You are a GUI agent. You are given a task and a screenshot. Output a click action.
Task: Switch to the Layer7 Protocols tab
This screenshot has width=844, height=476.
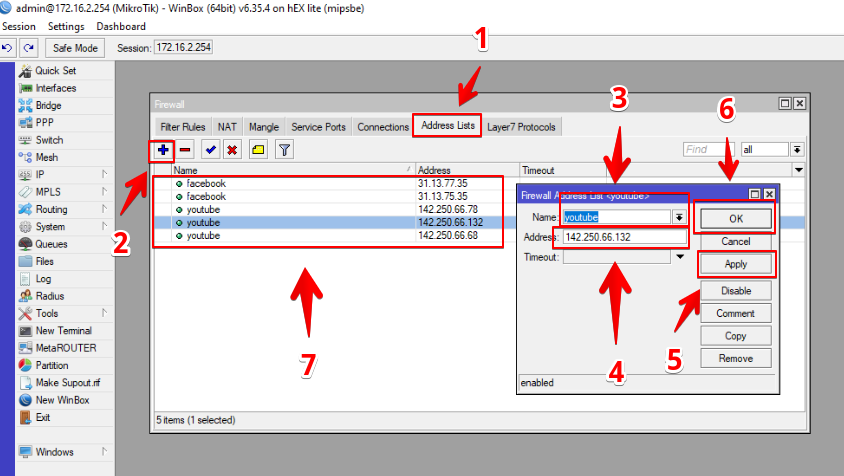point(521,127)
